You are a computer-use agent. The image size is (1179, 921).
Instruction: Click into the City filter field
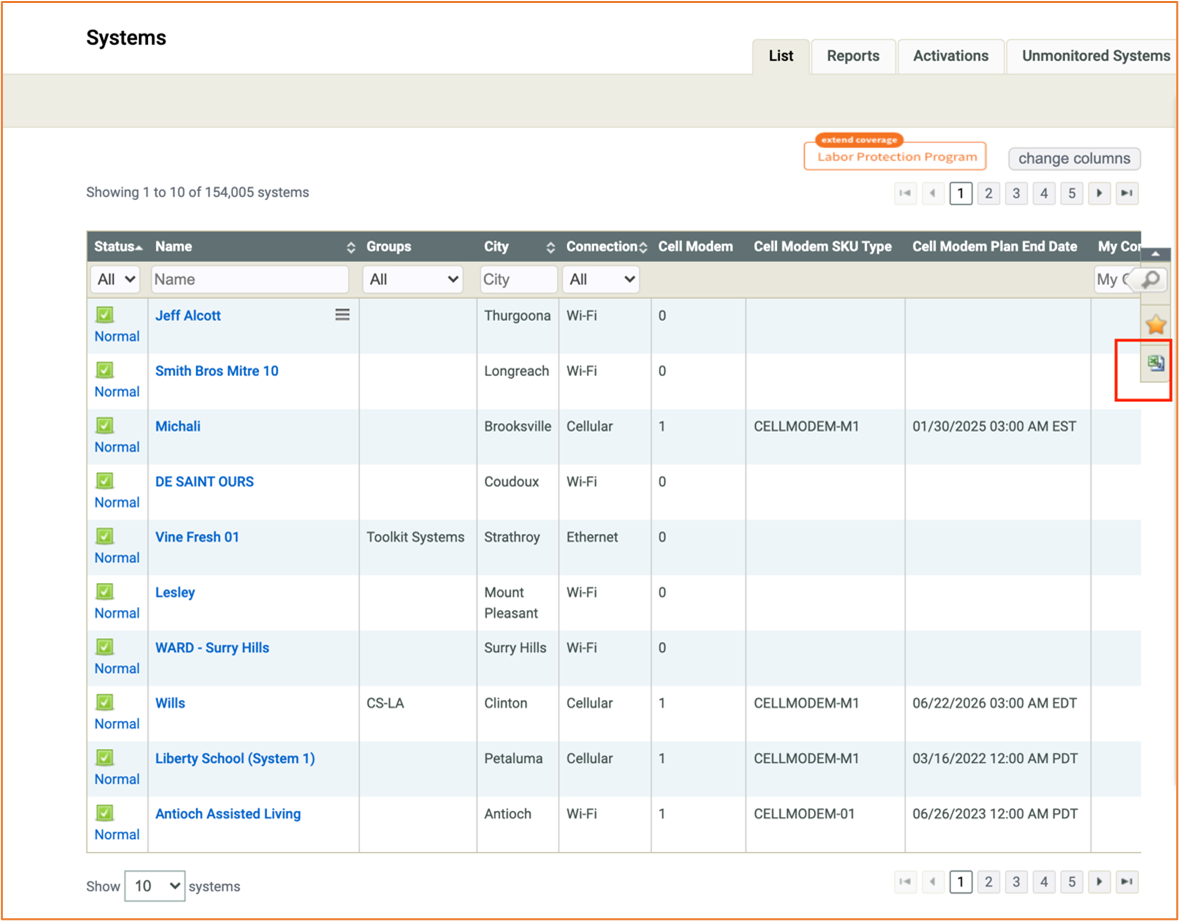click(519, 280)
